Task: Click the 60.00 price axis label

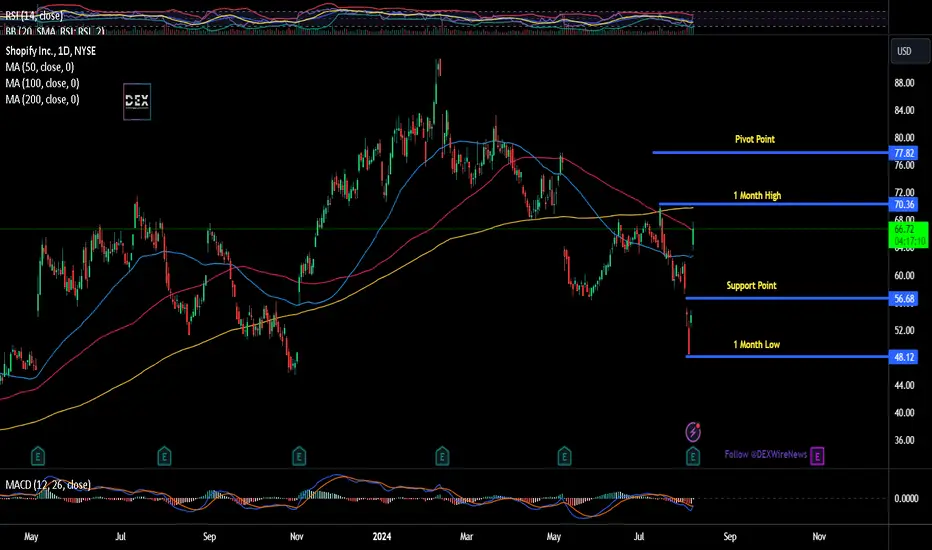Action: [904, 275]
